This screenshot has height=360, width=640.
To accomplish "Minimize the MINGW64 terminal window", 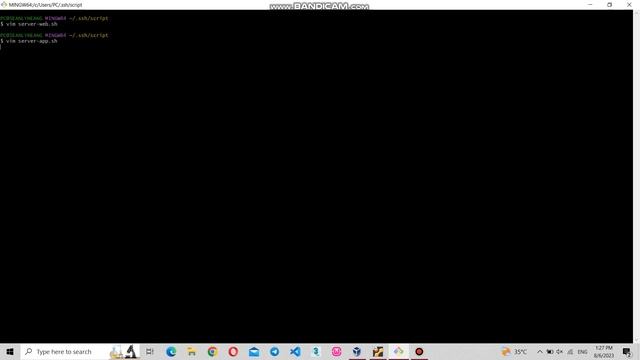I will (590, 4).
